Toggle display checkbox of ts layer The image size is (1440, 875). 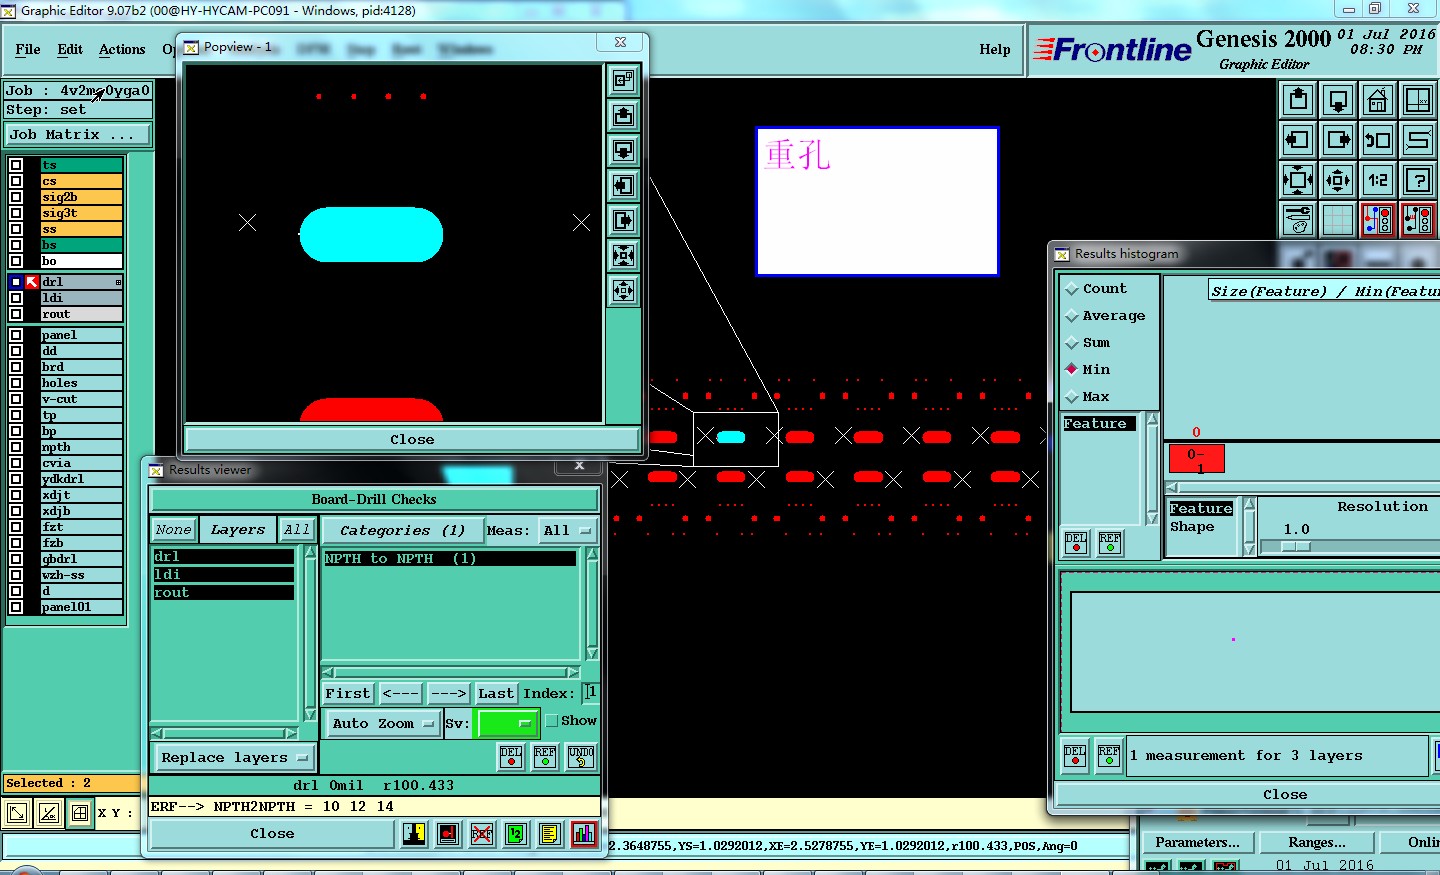[16, 165]
